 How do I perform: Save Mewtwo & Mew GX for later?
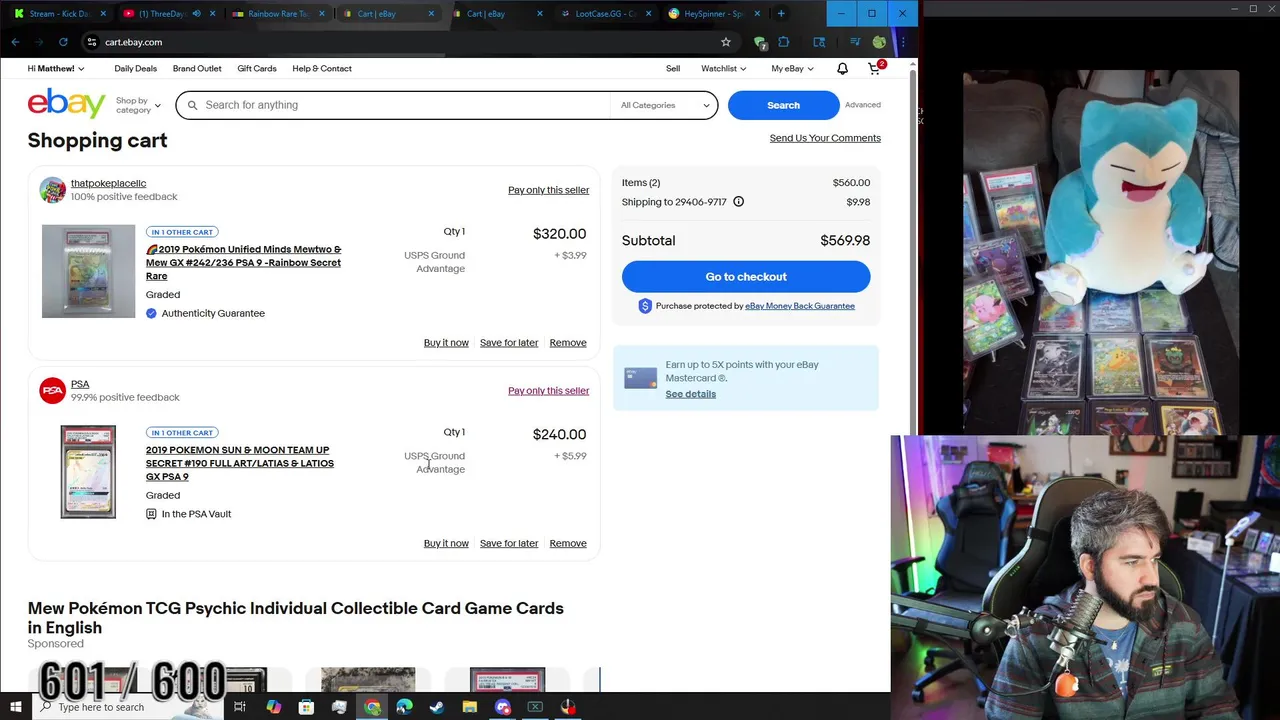pos(509,343)
